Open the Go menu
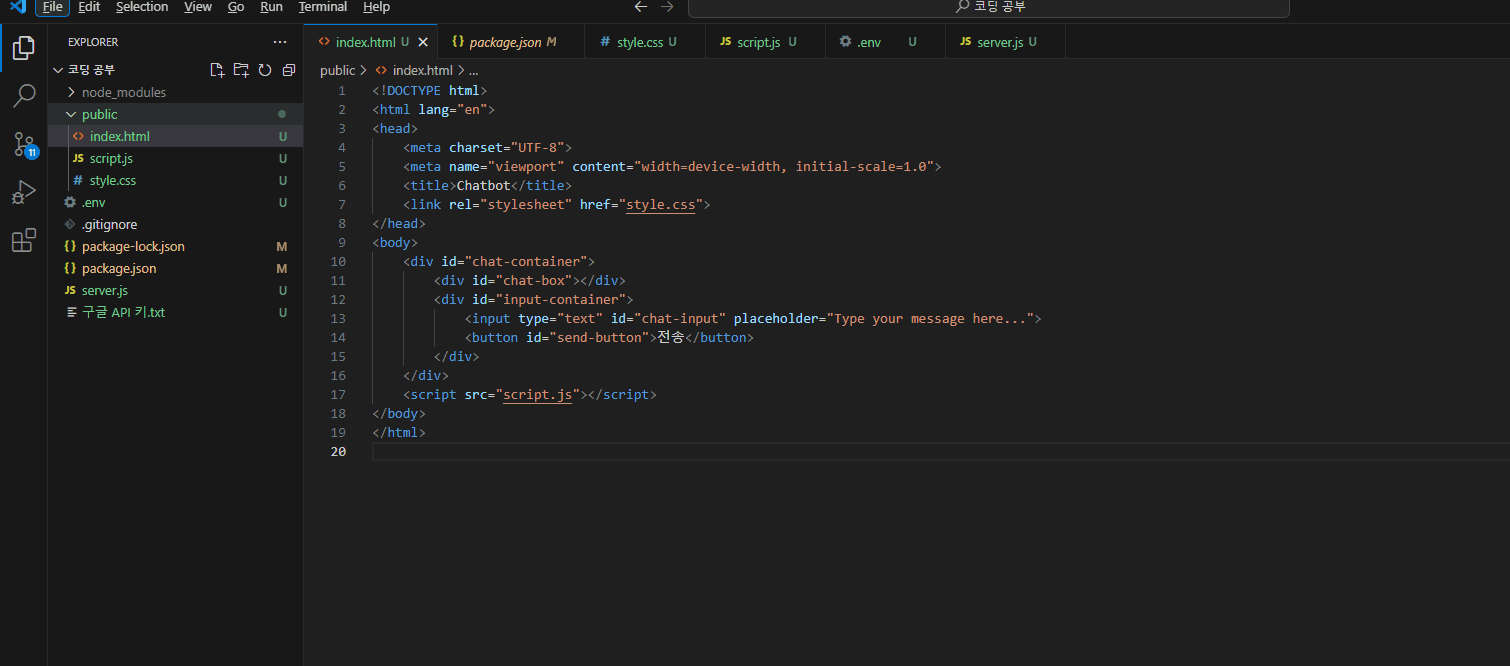The width and height of the screenshot is (1510, 666). pos(236,7)
